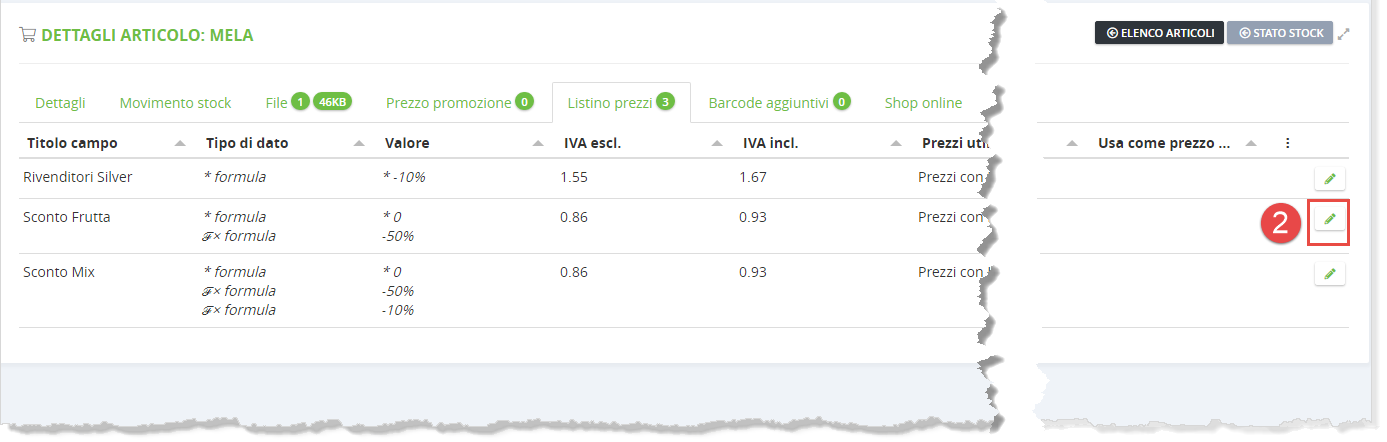Sort by IVA escl. column header
1387x442 pixels.
pyautogui.click(x=593, y=143)
